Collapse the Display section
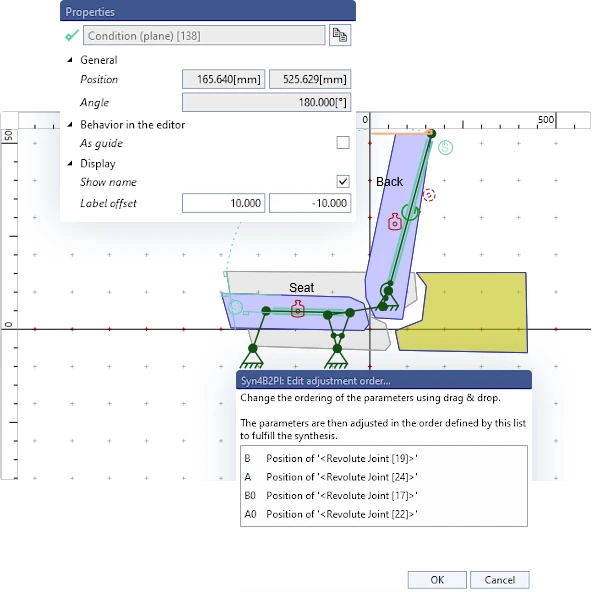 pyautogui.click(x=70, y=163)
